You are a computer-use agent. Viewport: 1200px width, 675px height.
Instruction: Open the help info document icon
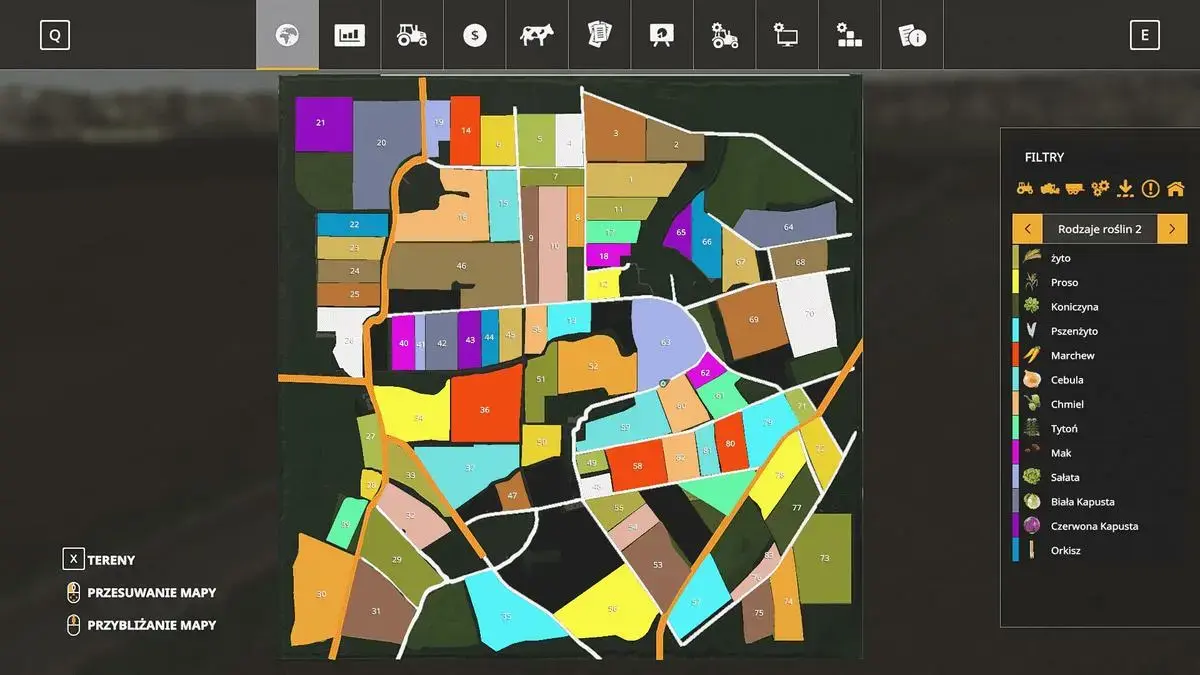pyautogui.click(x=912, y=35)
